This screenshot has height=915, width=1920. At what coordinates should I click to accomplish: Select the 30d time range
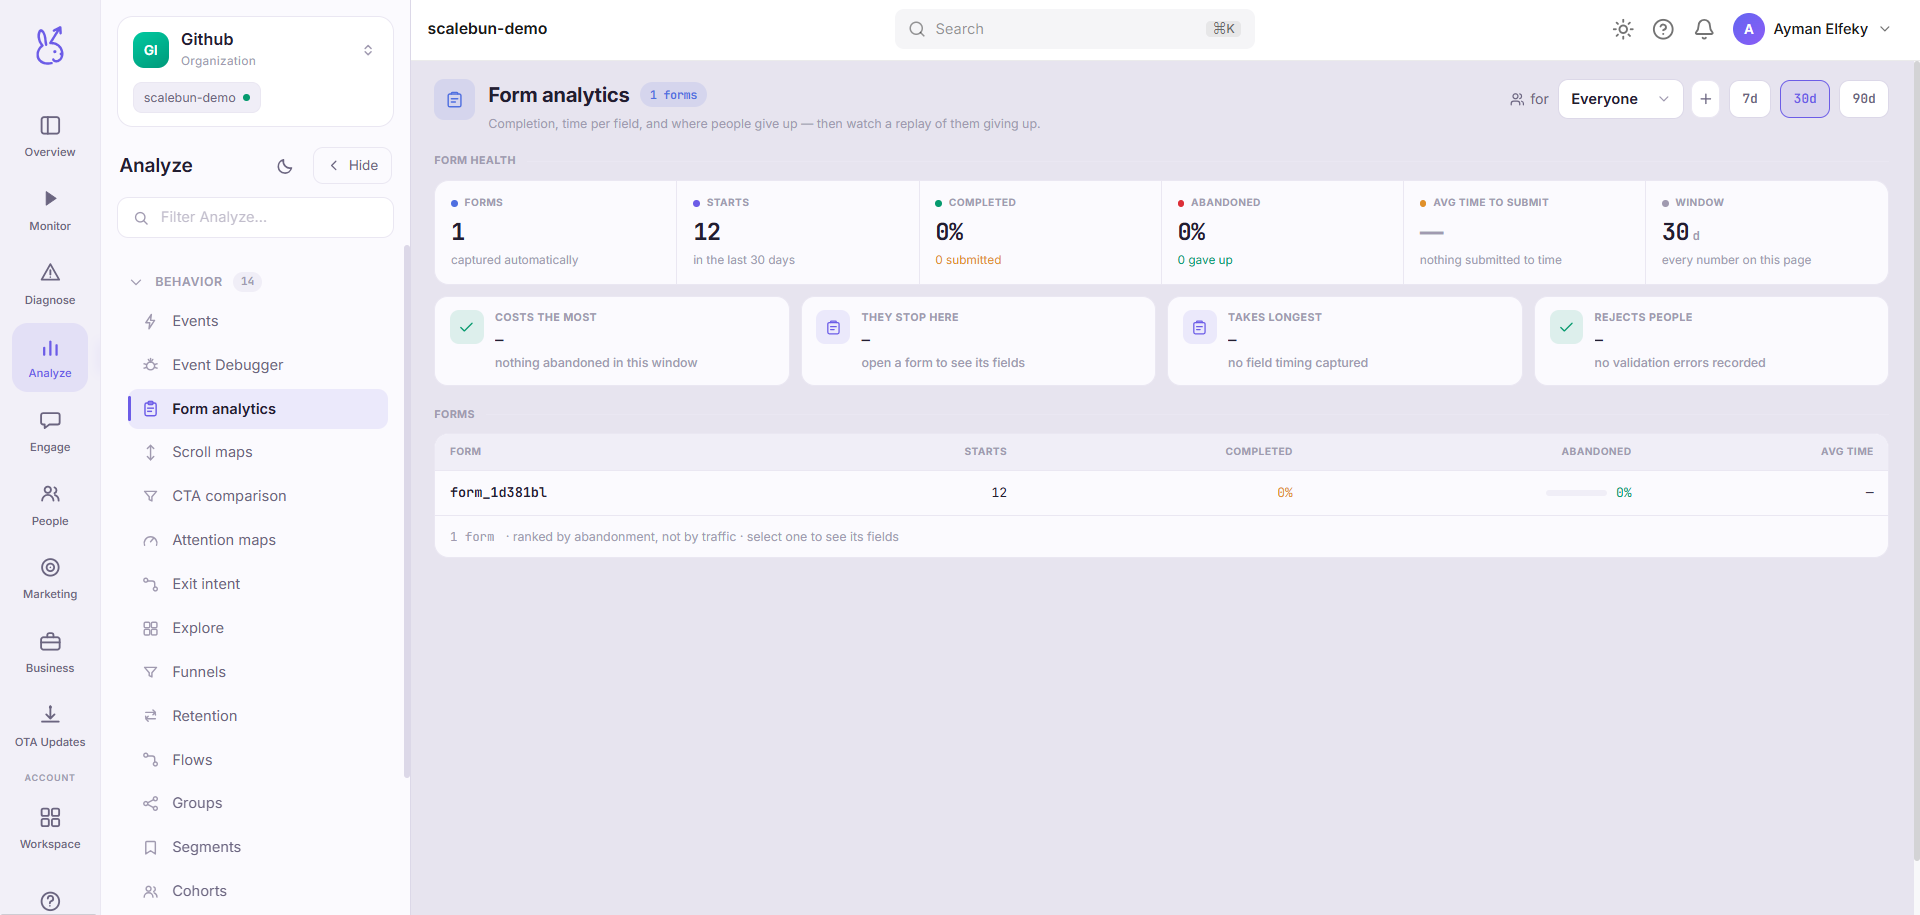(x=1804, y=99)
